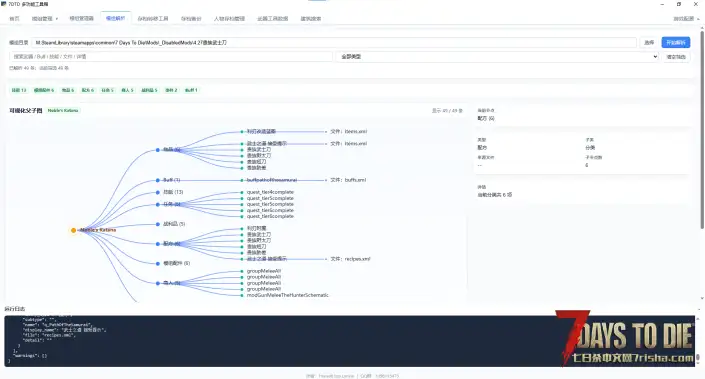Minimize the 7DTD tool window
The image size is (705, 379).
tap(662, 4)
